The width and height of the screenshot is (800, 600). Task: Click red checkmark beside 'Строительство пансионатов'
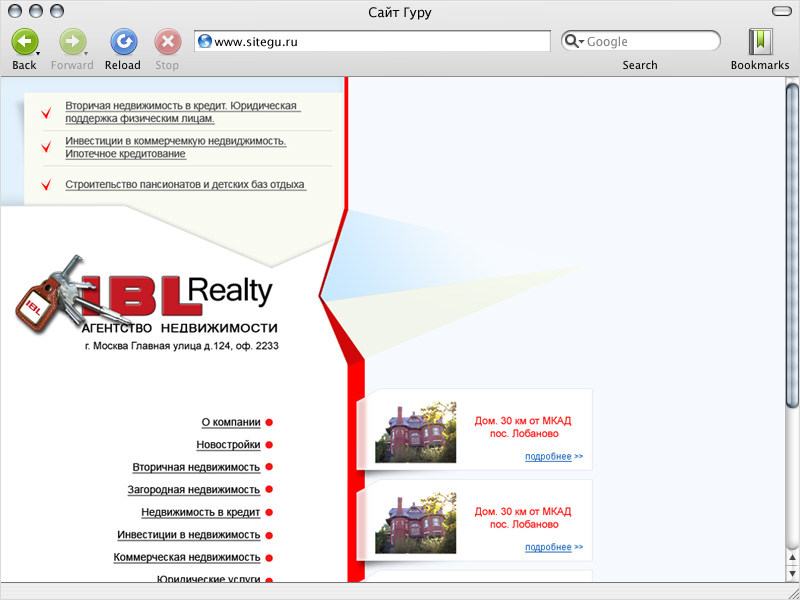coord(46,184)
